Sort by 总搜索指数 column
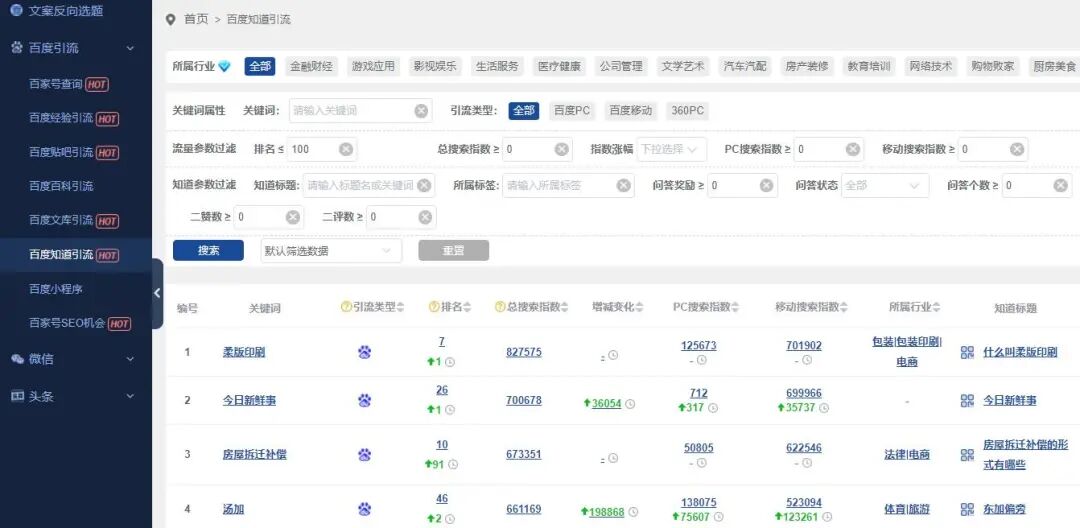The width and height of the screenshot is (1080, 528). (x=565, y=307)
